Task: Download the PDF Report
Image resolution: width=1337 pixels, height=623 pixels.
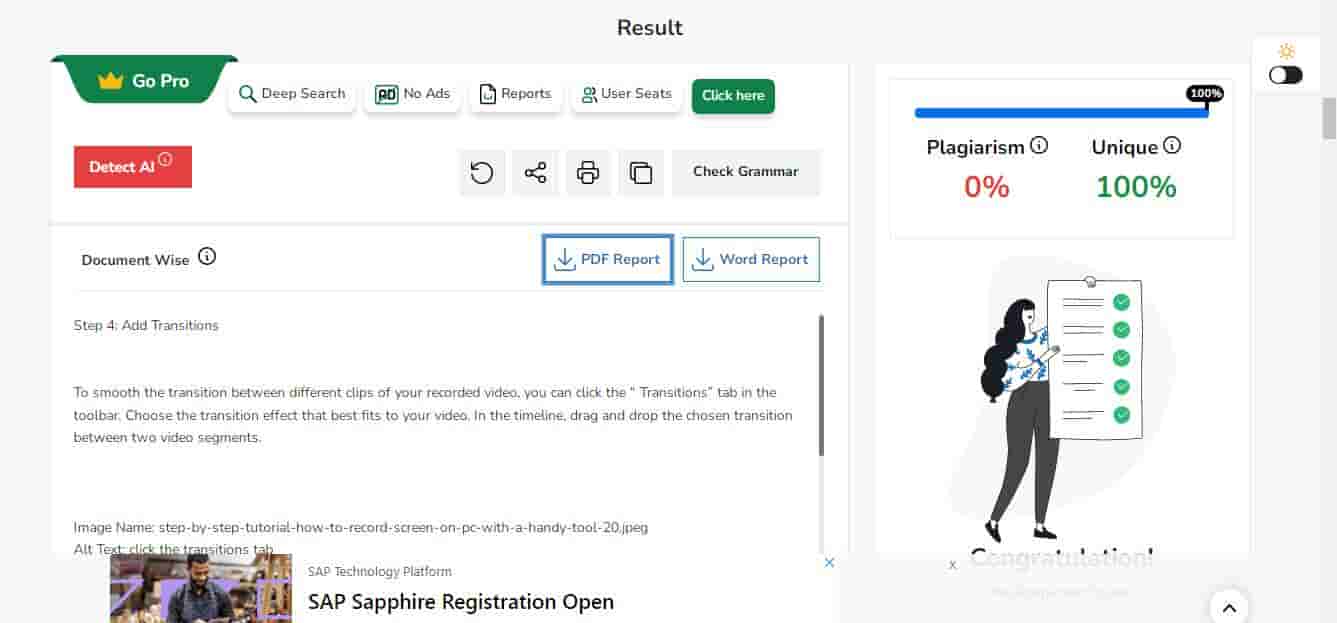Action: [x=608, y=259]
